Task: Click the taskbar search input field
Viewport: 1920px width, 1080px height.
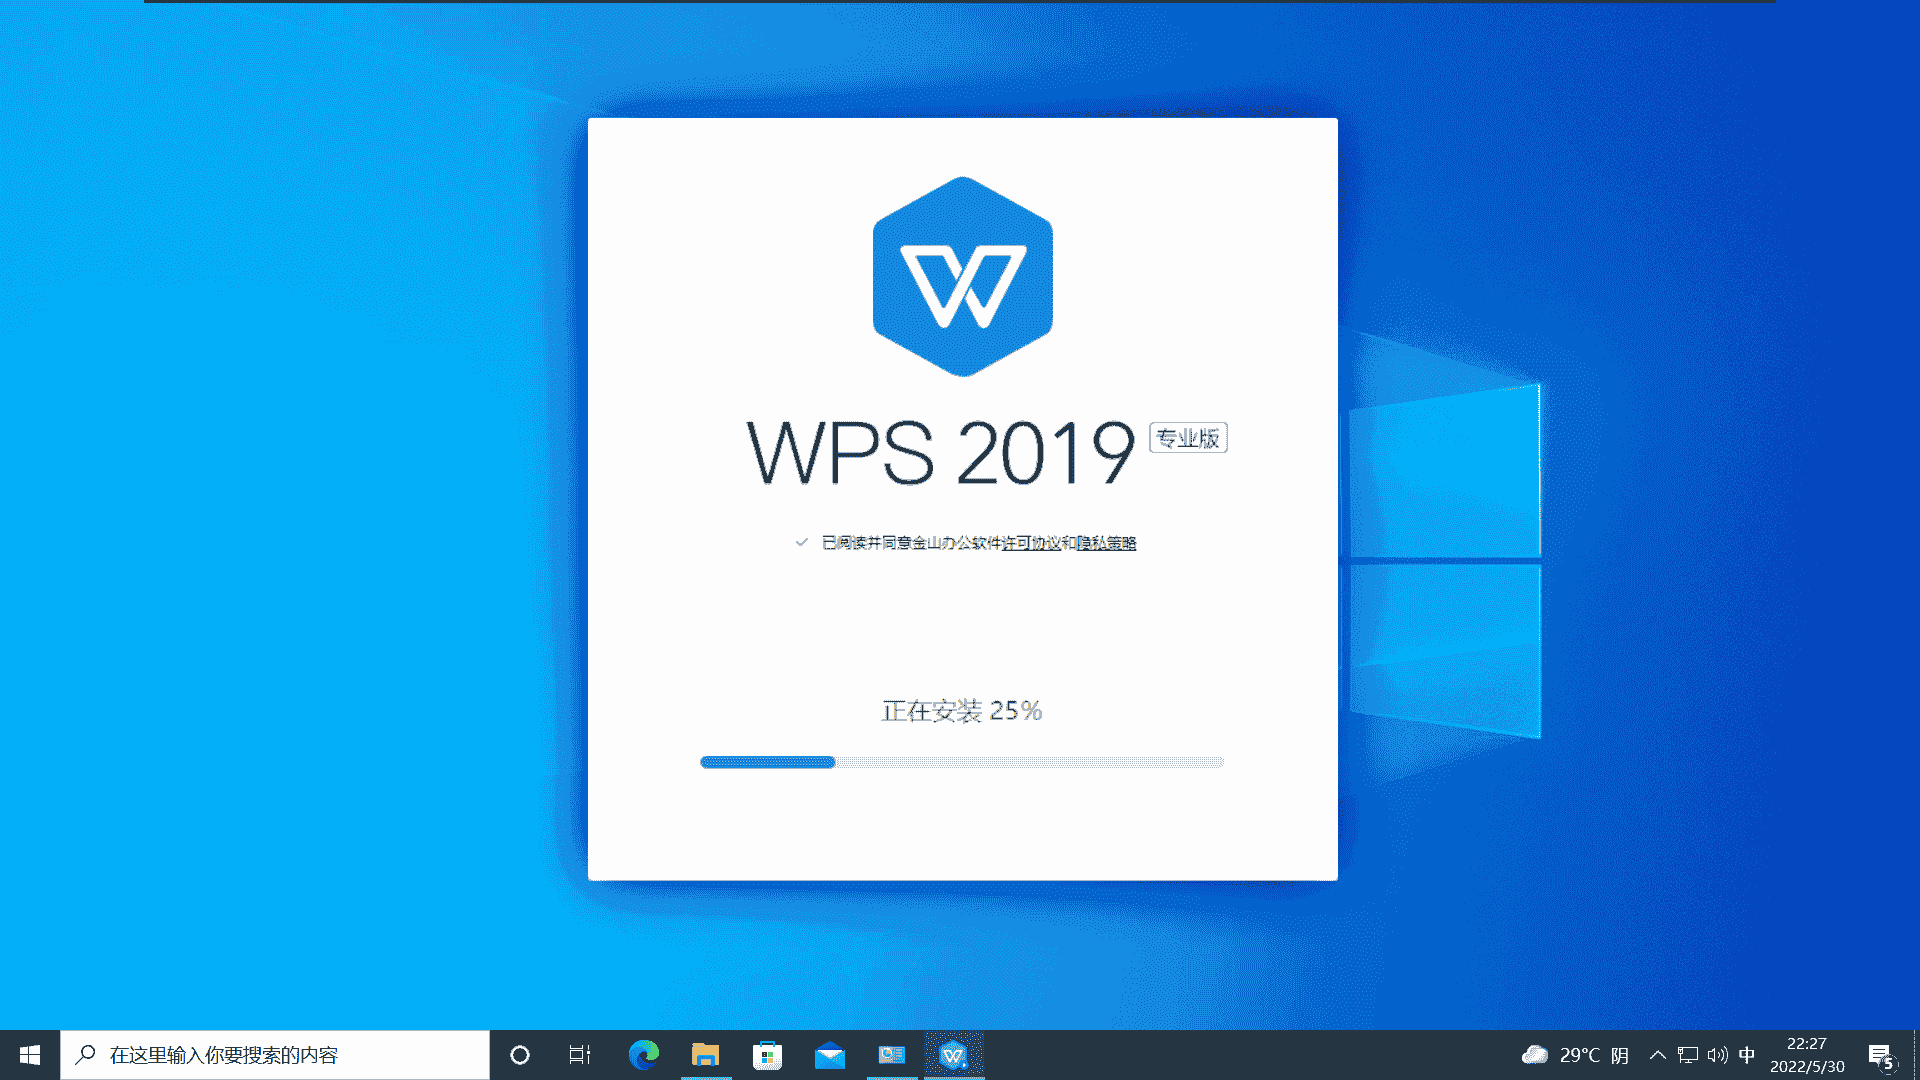Action: click(x=275, y=1055)
